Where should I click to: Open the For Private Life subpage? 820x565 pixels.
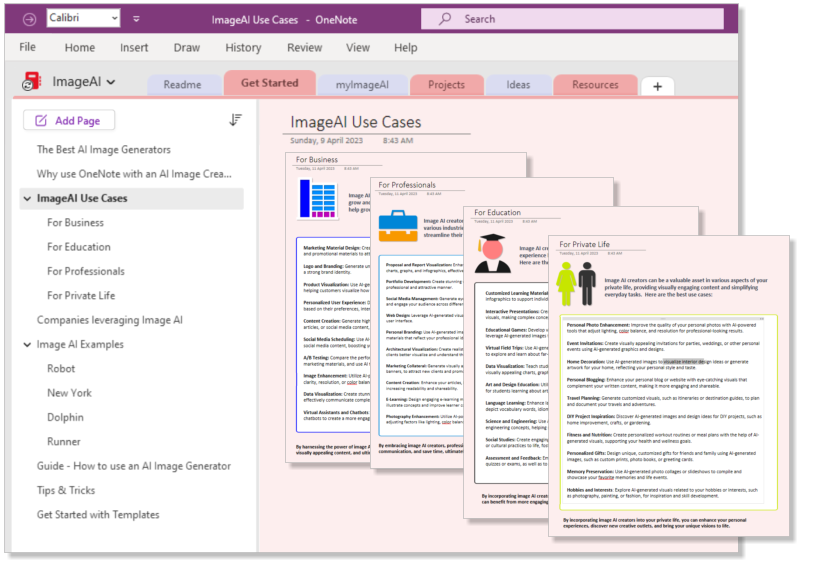coord(81,296)
